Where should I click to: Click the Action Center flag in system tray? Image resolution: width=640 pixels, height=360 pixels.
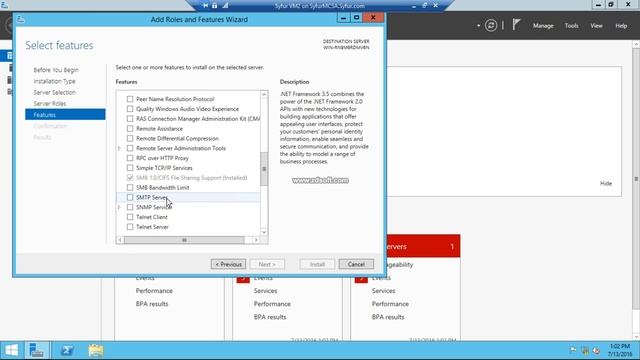[x=573, y=350]
